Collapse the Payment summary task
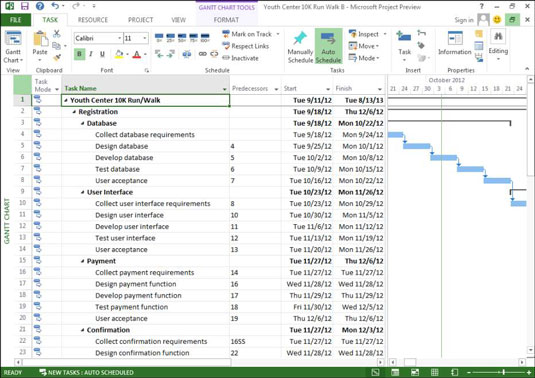The image size is (535, 378). [83, 261]
